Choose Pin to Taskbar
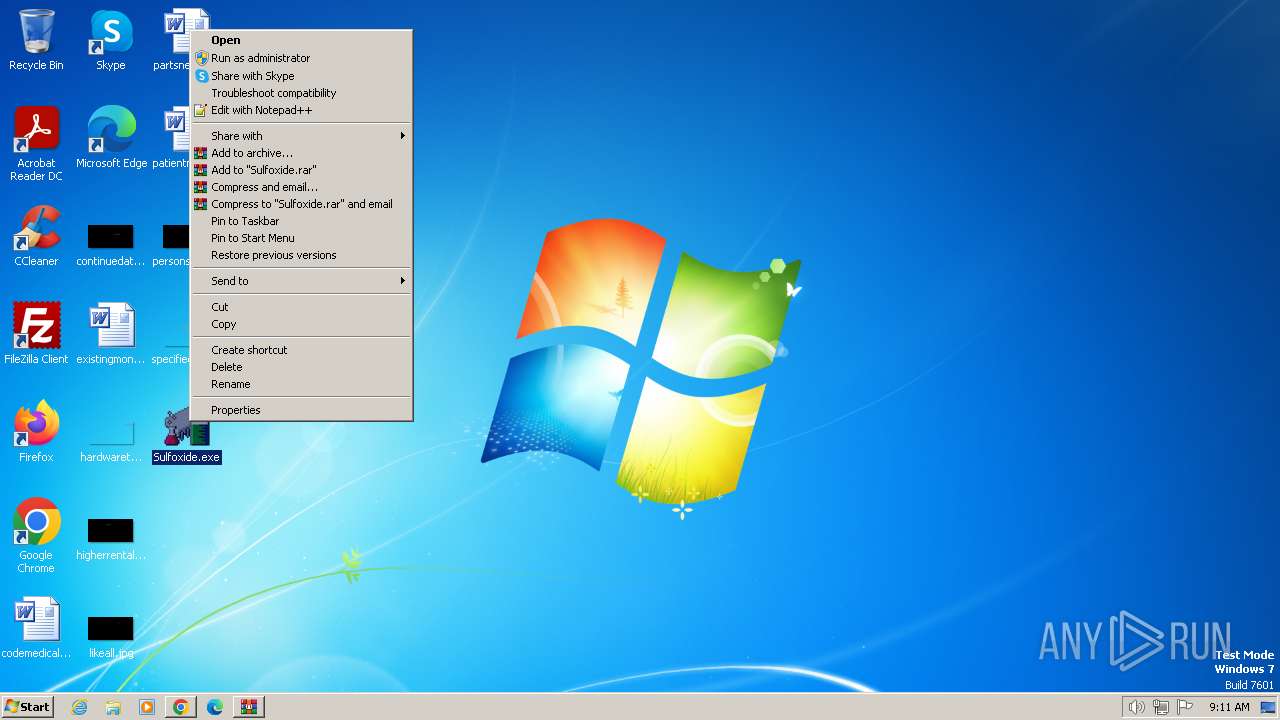 pyautogui.click(x=301, y=221)
